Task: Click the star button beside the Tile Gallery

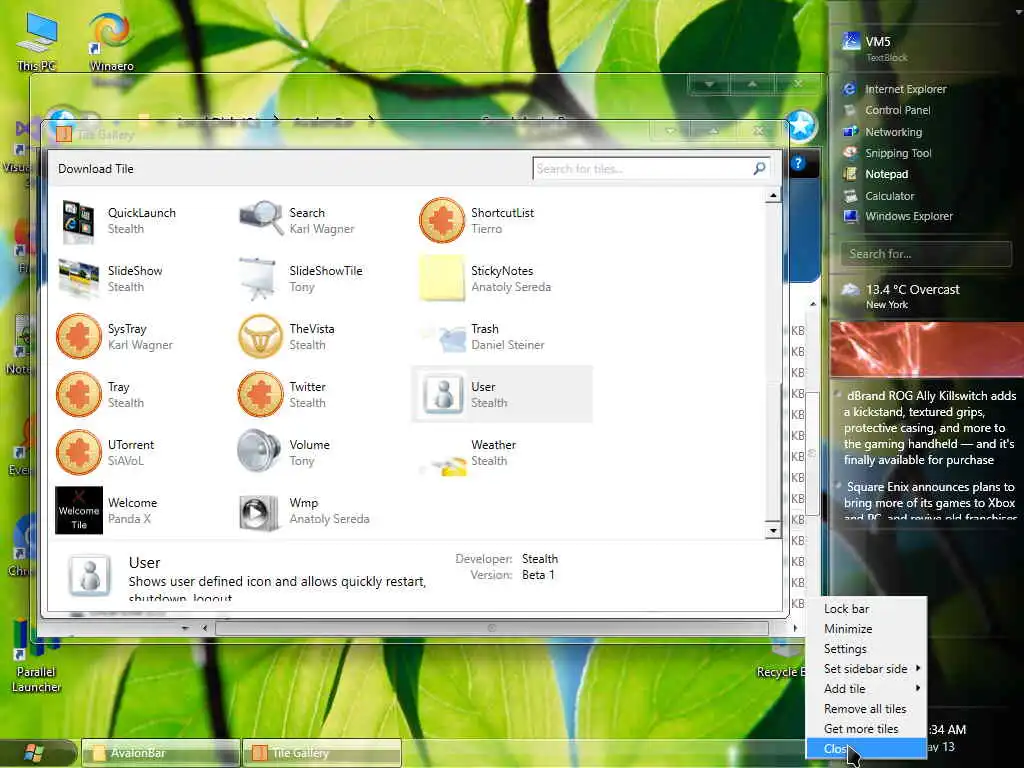Action: (801, 125)
